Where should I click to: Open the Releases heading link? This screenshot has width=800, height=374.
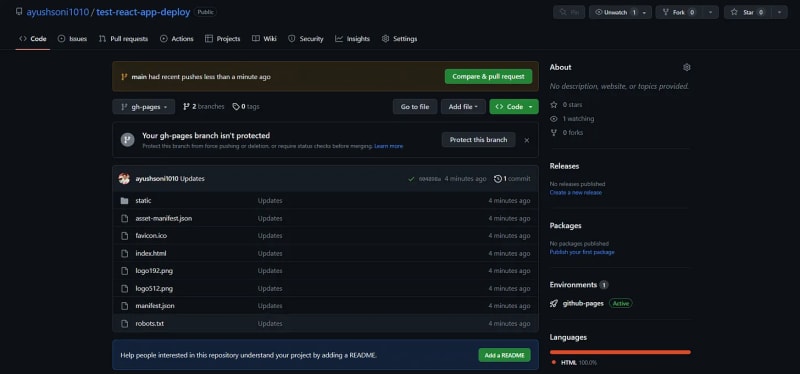tap(564, 166)
